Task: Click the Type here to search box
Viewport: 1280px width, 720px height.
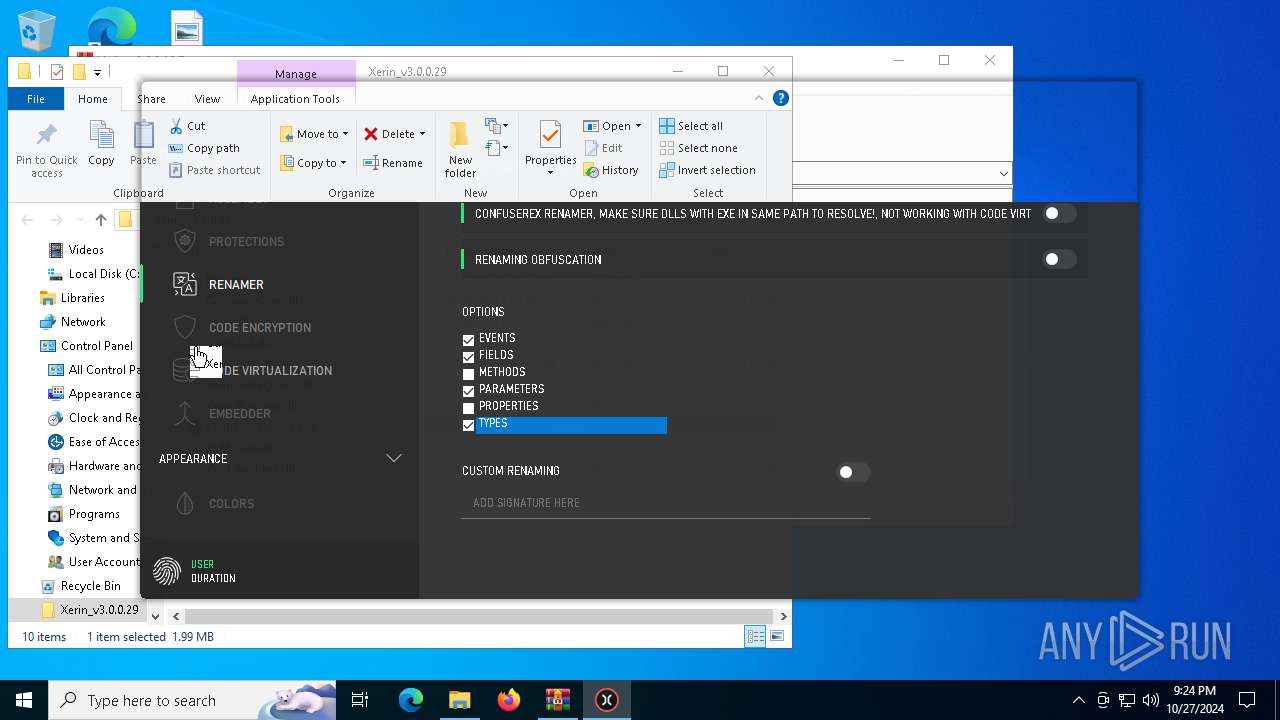Action: click(193, 700)
